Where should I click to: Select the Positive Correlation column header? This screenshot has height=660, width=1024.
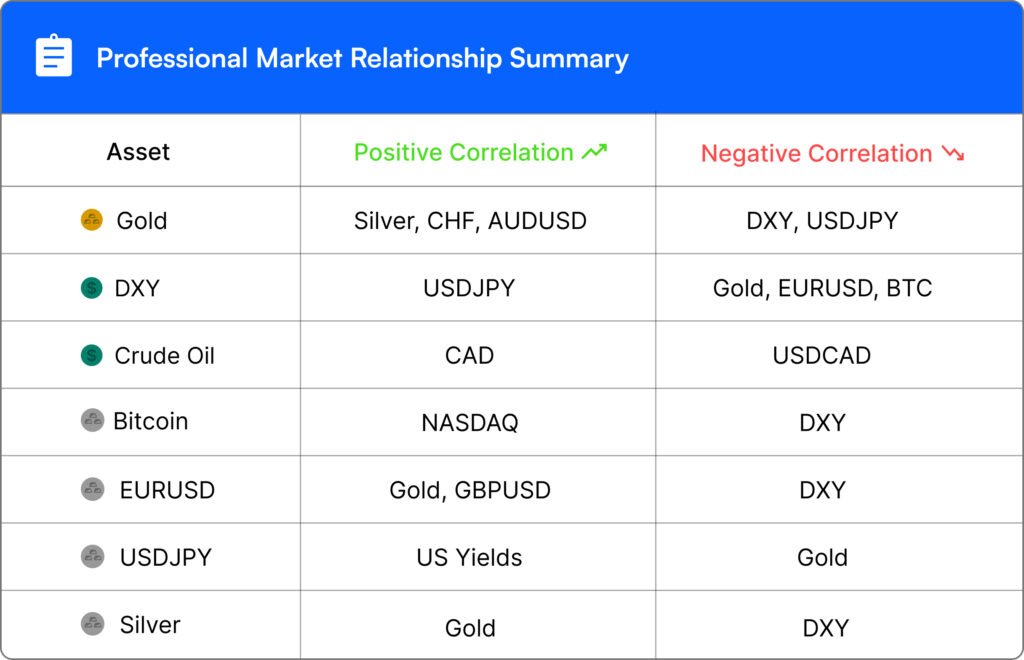tap(480, 152)
